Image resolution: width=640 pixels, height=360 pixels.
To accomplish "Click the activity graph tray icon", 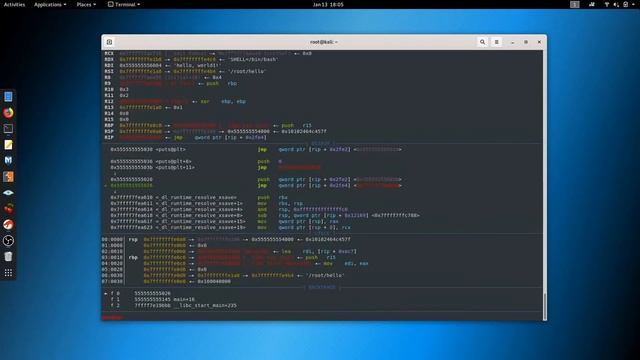I will click(x=592, y=4).
